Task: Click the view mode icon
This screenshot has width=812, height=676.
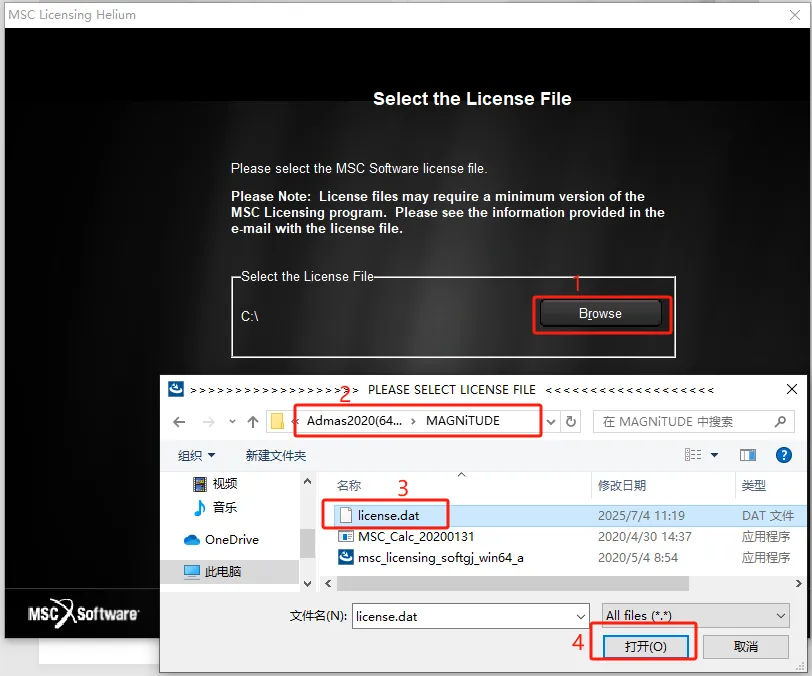Action: (x=693, y=455)
